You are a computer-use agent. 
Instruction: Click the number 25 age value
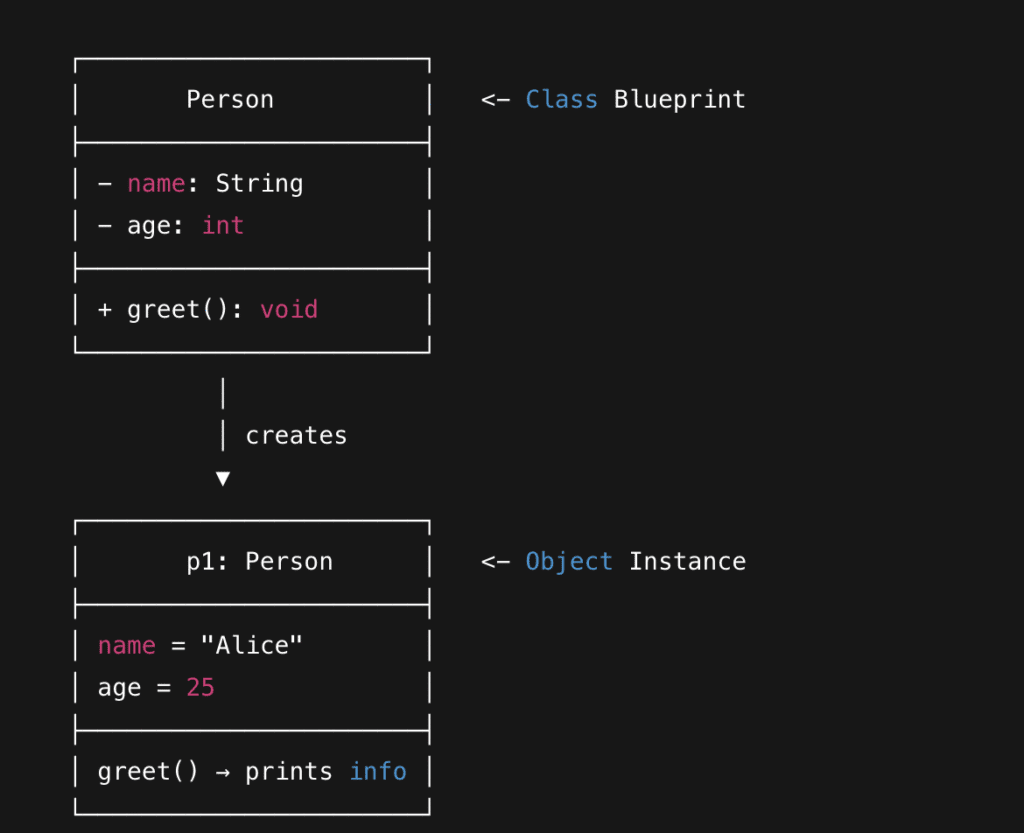[x=200, y=688]
